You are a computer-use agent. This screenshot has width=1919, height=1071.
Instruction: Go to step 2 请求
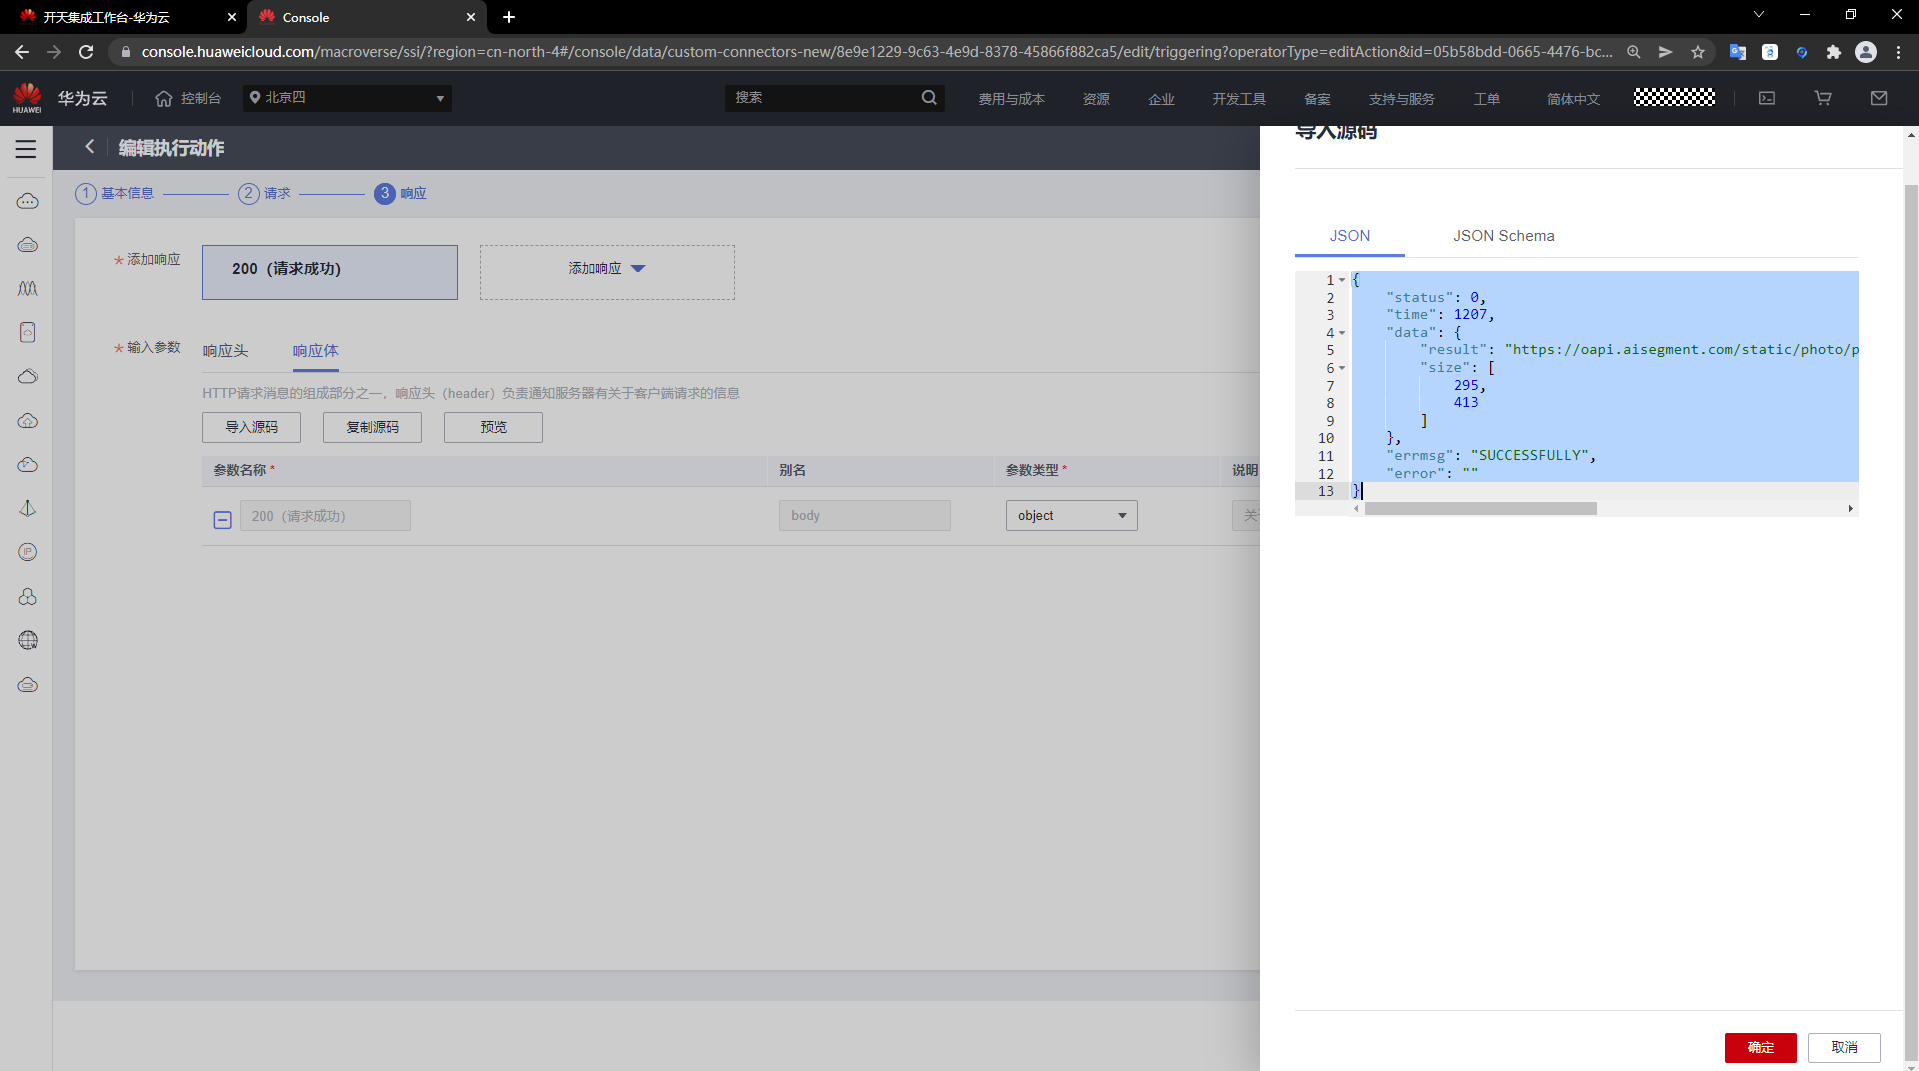pos(264,193)
